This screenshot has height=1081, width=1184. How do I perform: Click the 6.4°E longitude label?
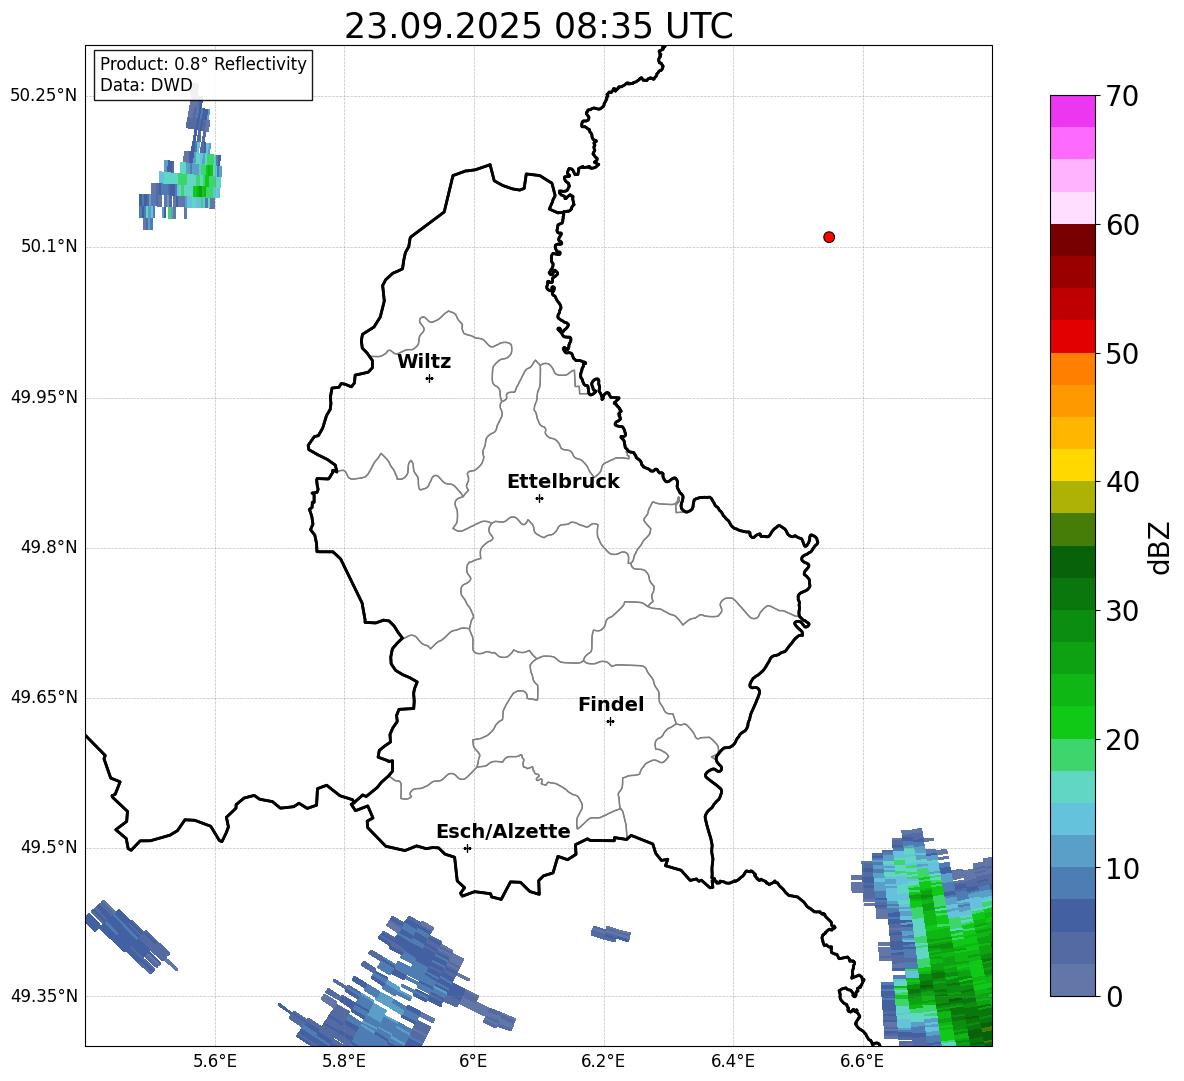[x=732, y=1062]
